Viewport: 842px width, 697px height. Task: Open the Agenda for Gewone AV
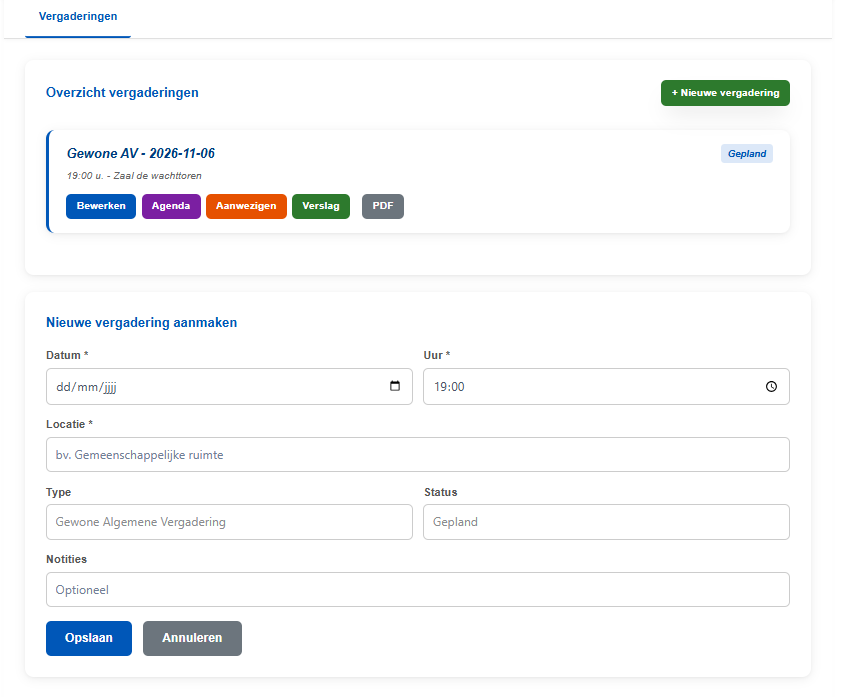[x=171, y=206]
